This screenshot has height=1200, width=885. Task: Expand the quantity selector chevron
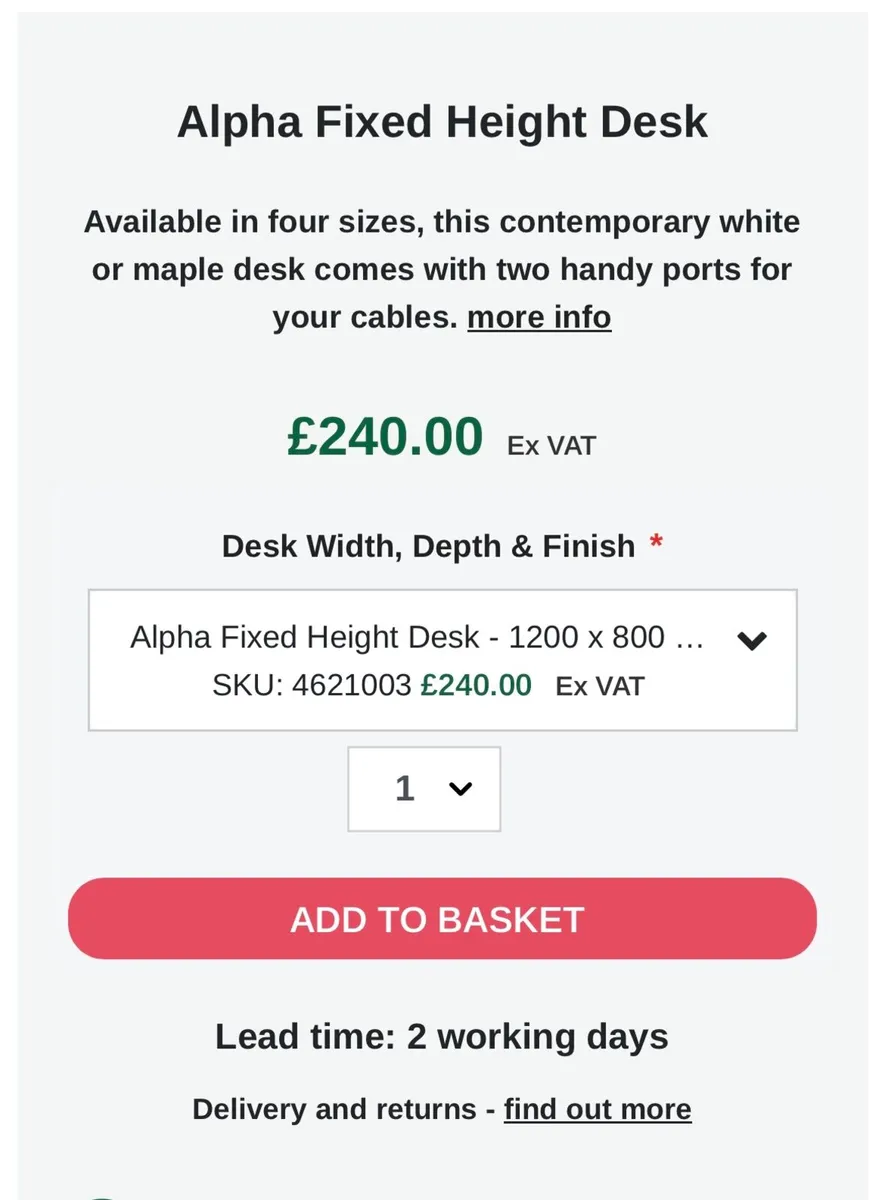tap(460, 789)
